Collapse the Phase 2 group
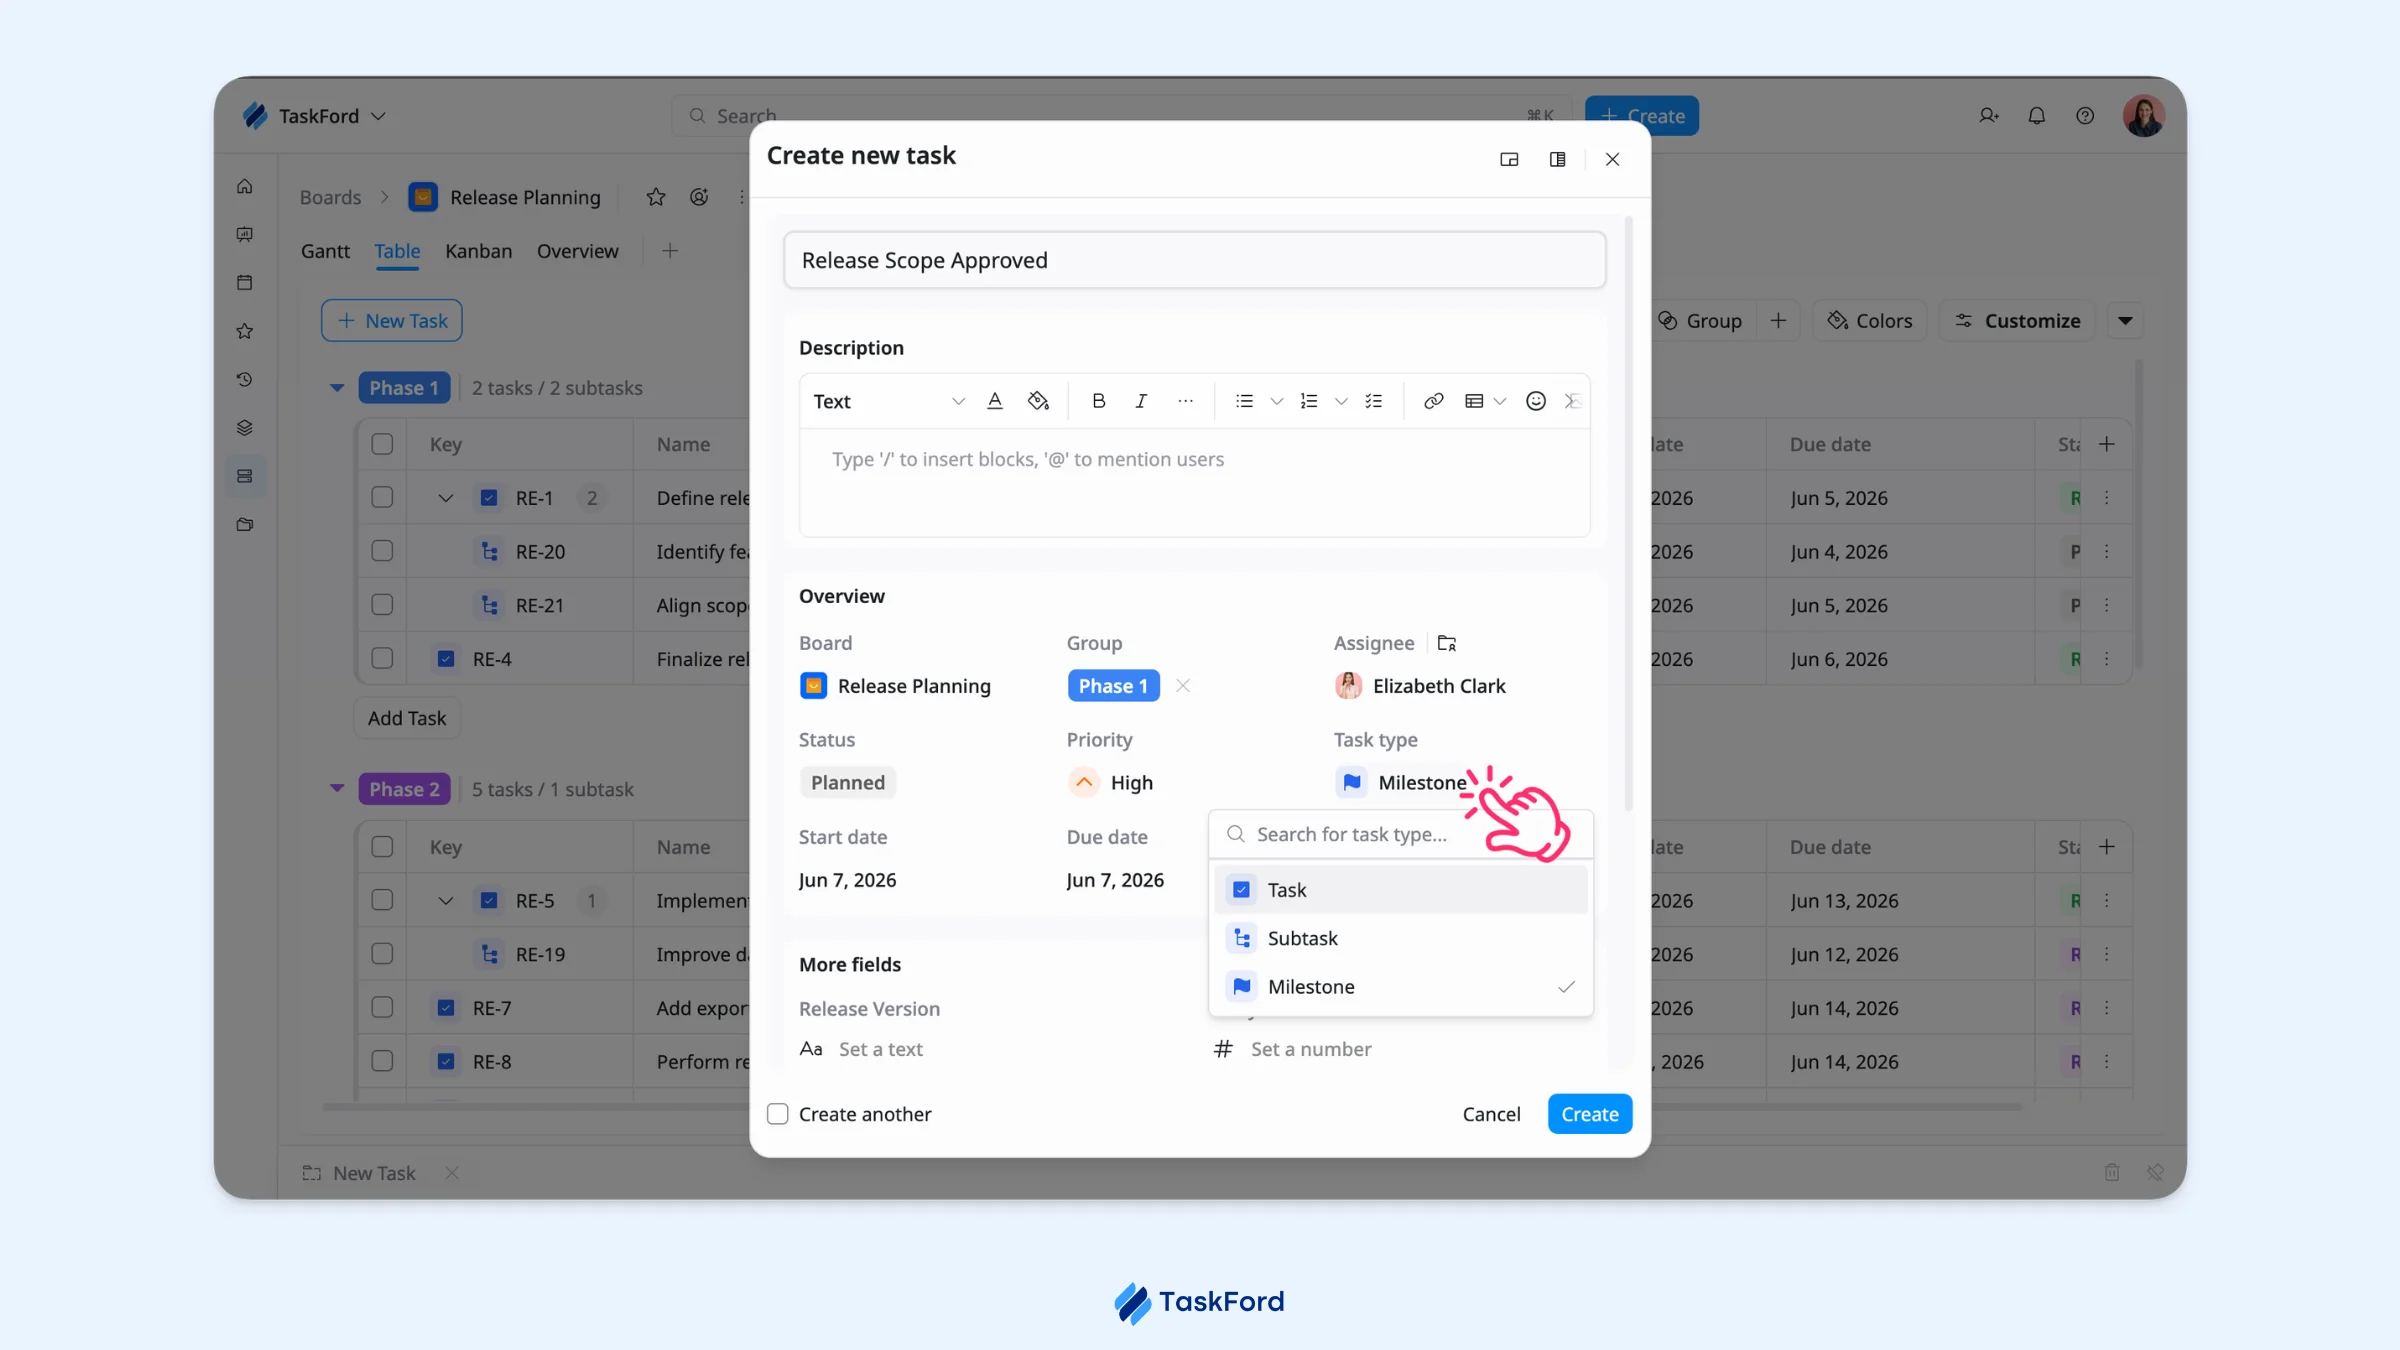The width and height of the screenshot is (2400, 1350). 337,789
